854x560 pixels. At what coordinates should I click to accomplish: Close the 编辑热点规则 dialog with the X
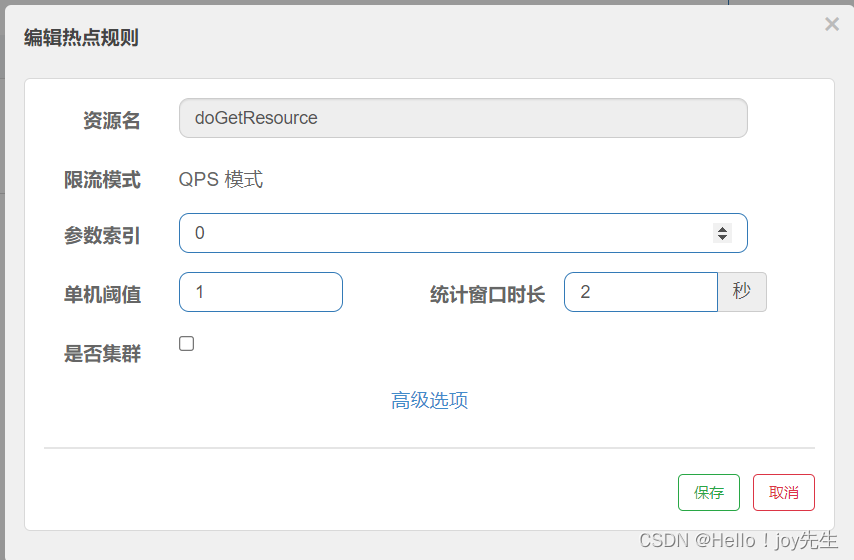tap(832, 24)
